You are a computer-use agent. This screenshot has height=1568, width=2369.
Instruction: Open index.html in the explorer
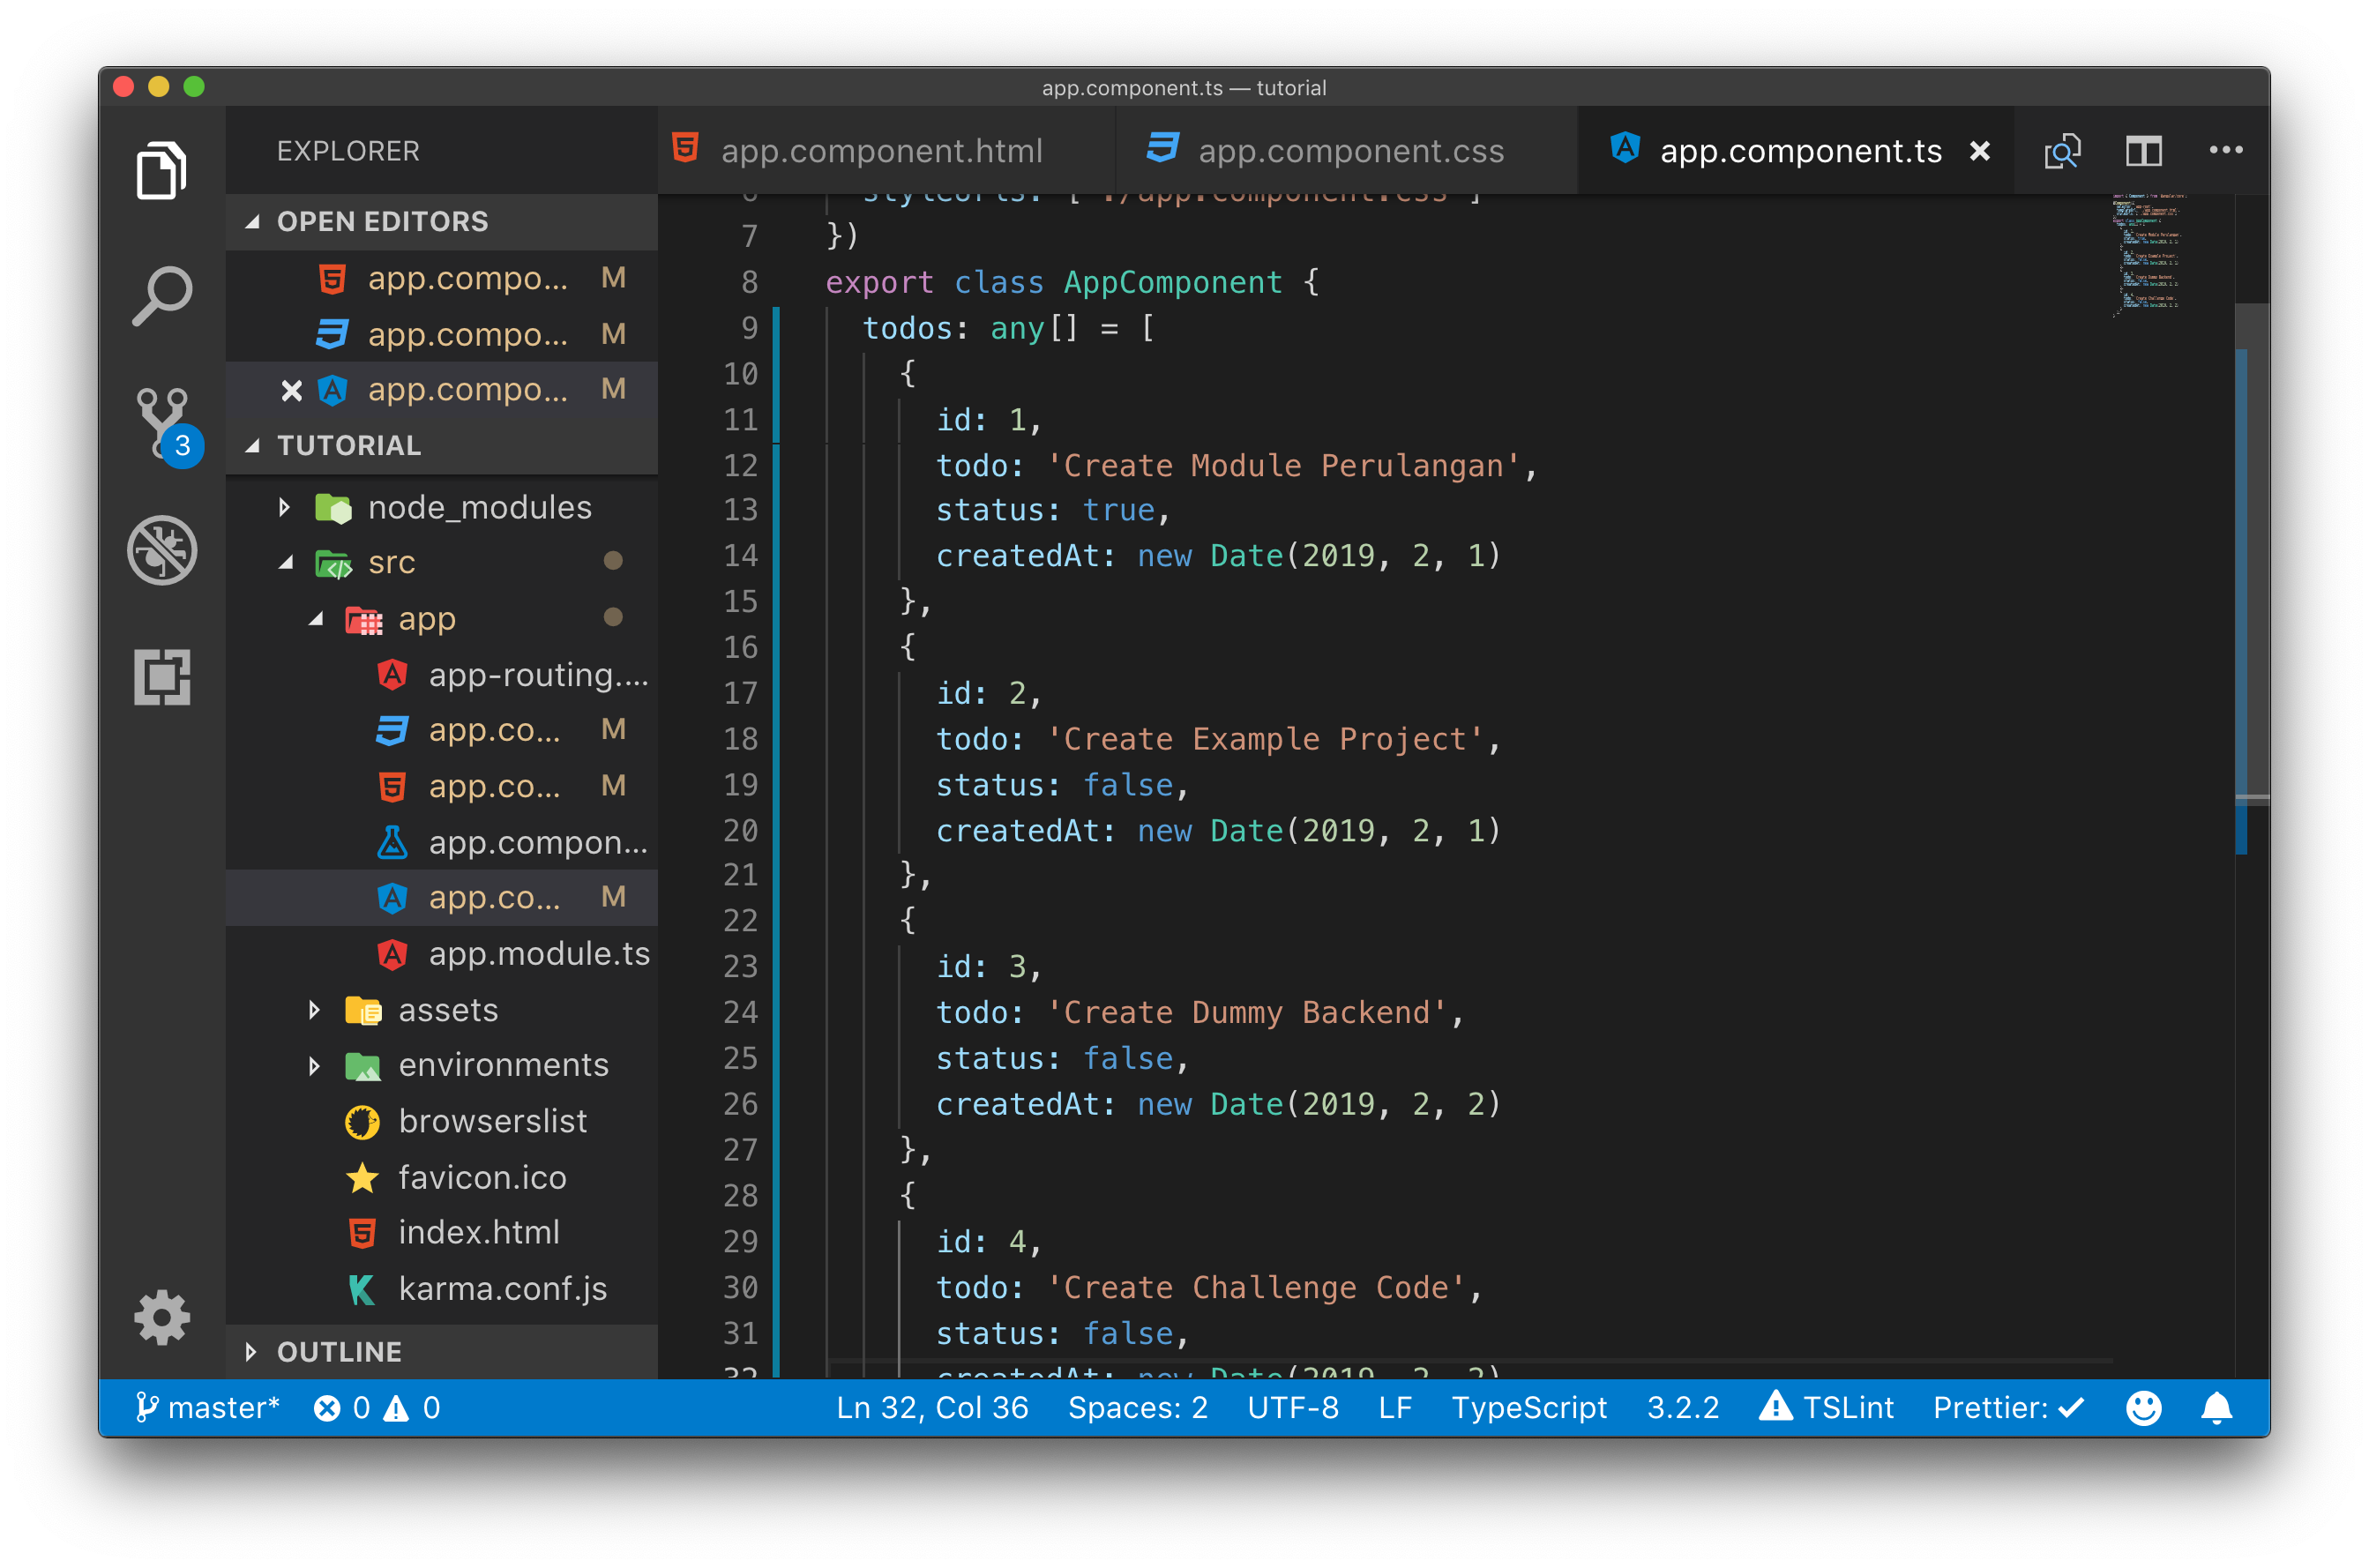442,1232
